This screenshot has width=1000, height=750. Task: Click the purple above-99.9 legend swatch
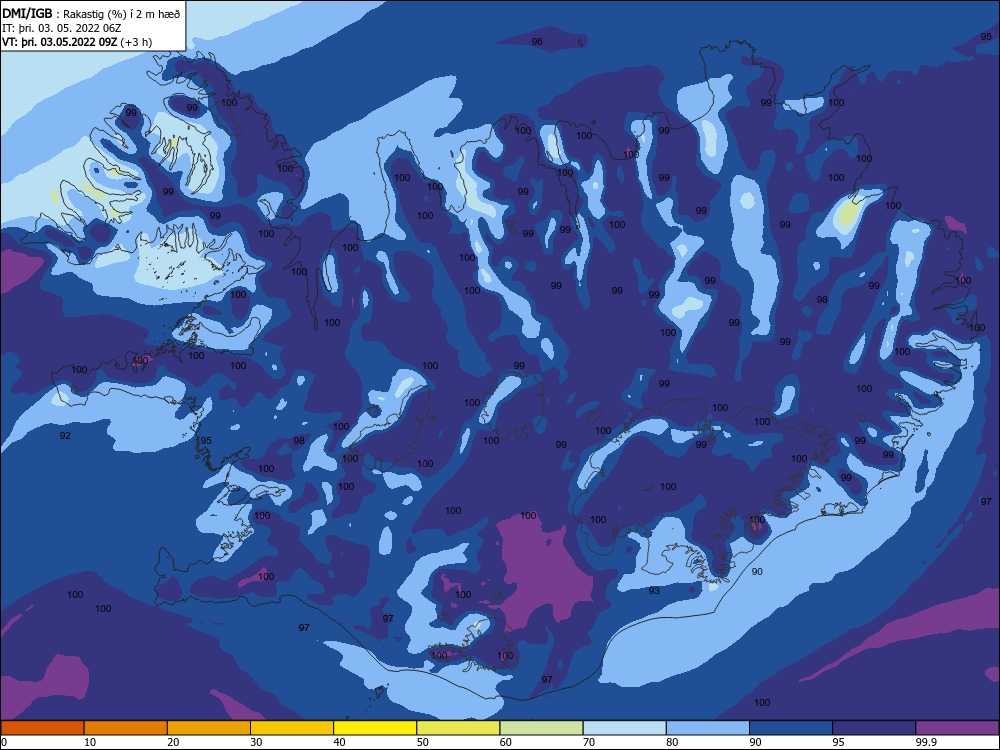click(x=957, y=728)
